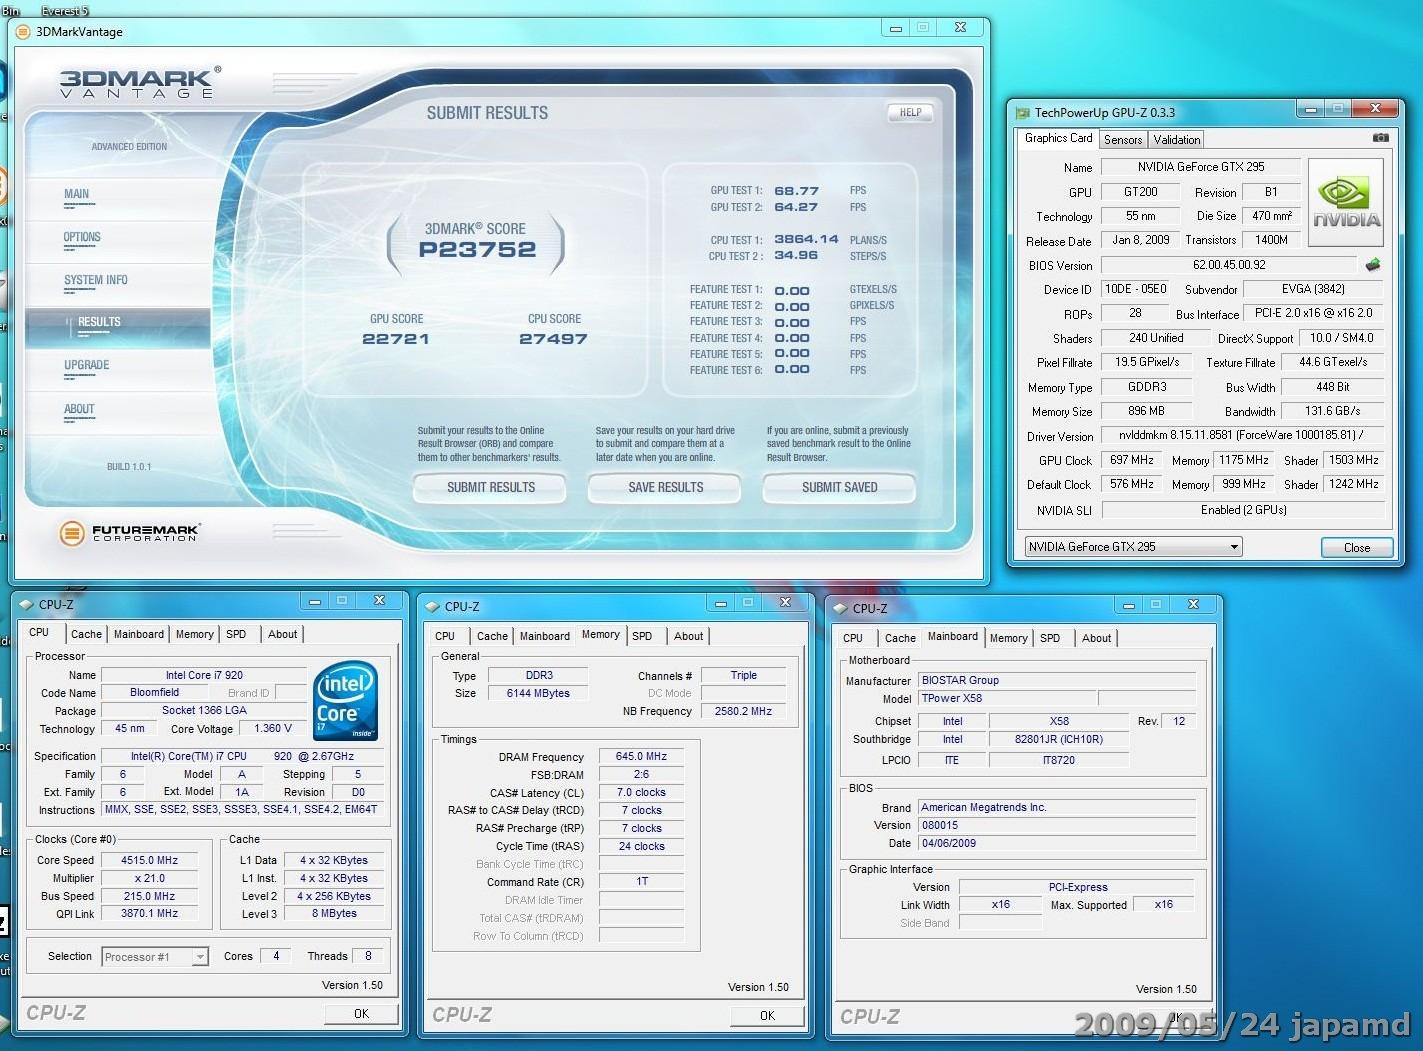Open ABOUT in 3DMark sidebar
Image resolution: width=1423 pixels, height=1051 pixels.
(79, 409)
